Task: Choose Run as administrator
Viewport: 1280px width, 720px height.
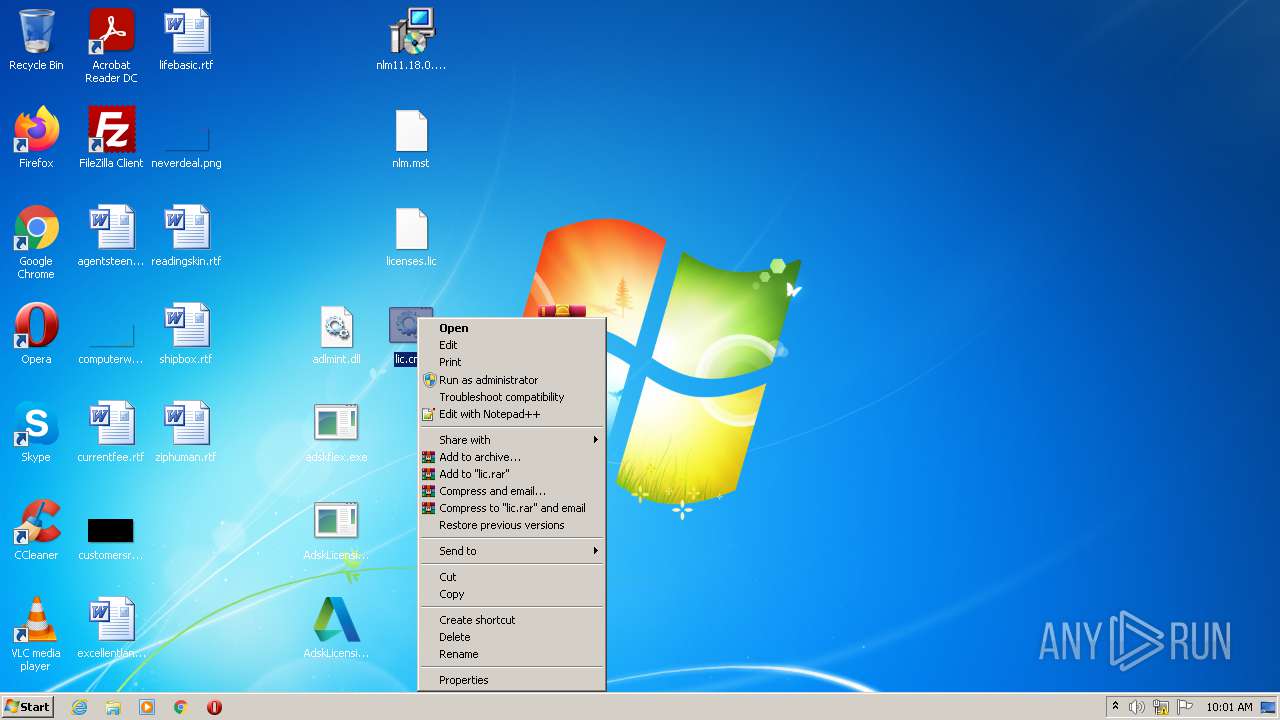Action: (x=512, y=380)
